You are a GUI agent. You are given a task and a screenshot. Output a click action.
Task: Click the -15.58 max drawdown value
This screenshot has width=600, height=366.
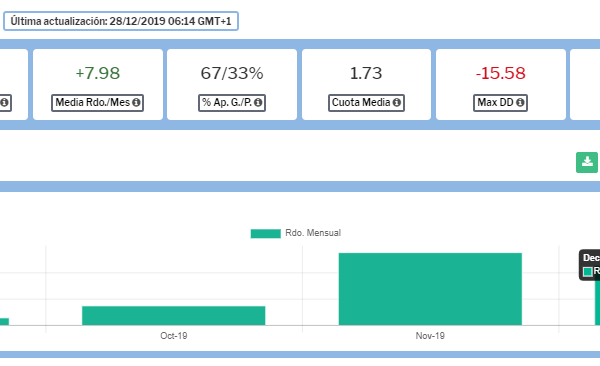501,73
